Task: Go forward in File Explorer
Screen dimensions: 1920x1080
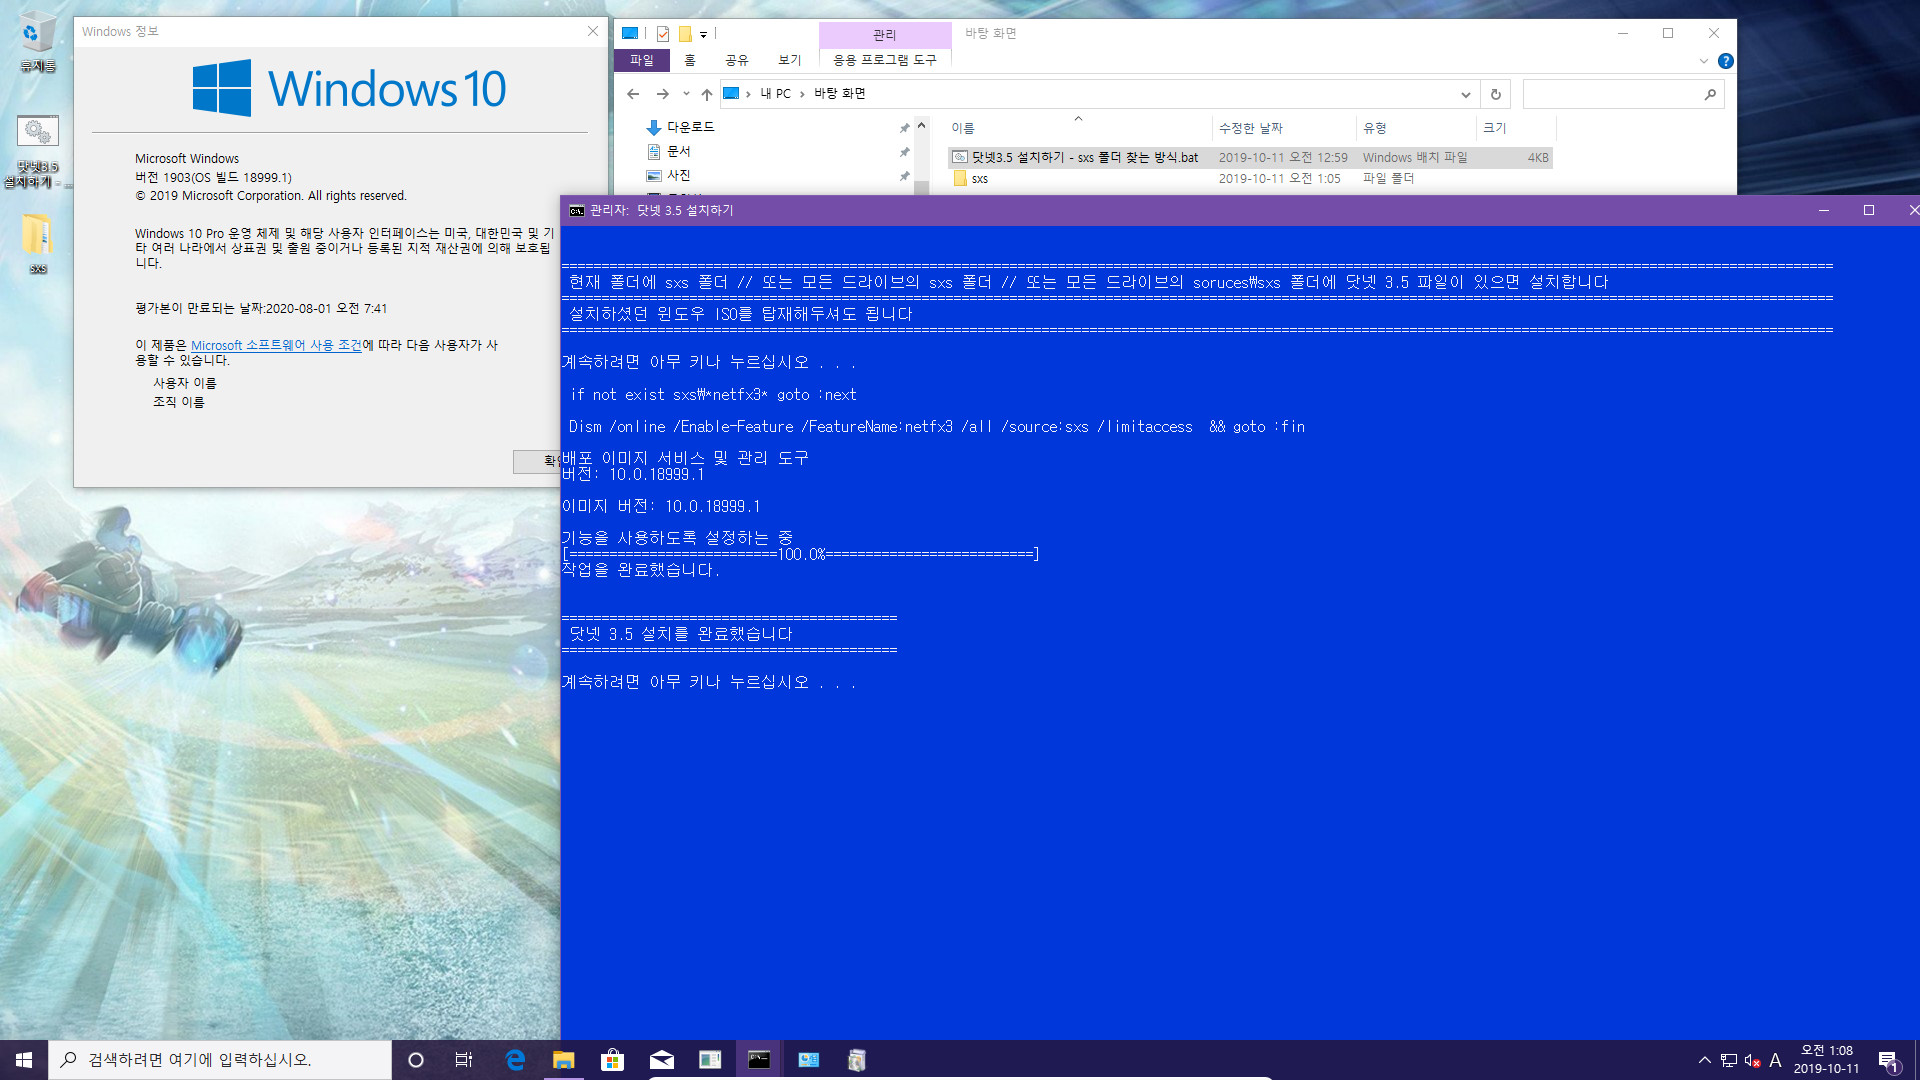Action: pyautogui.click(x=662, y=94)
